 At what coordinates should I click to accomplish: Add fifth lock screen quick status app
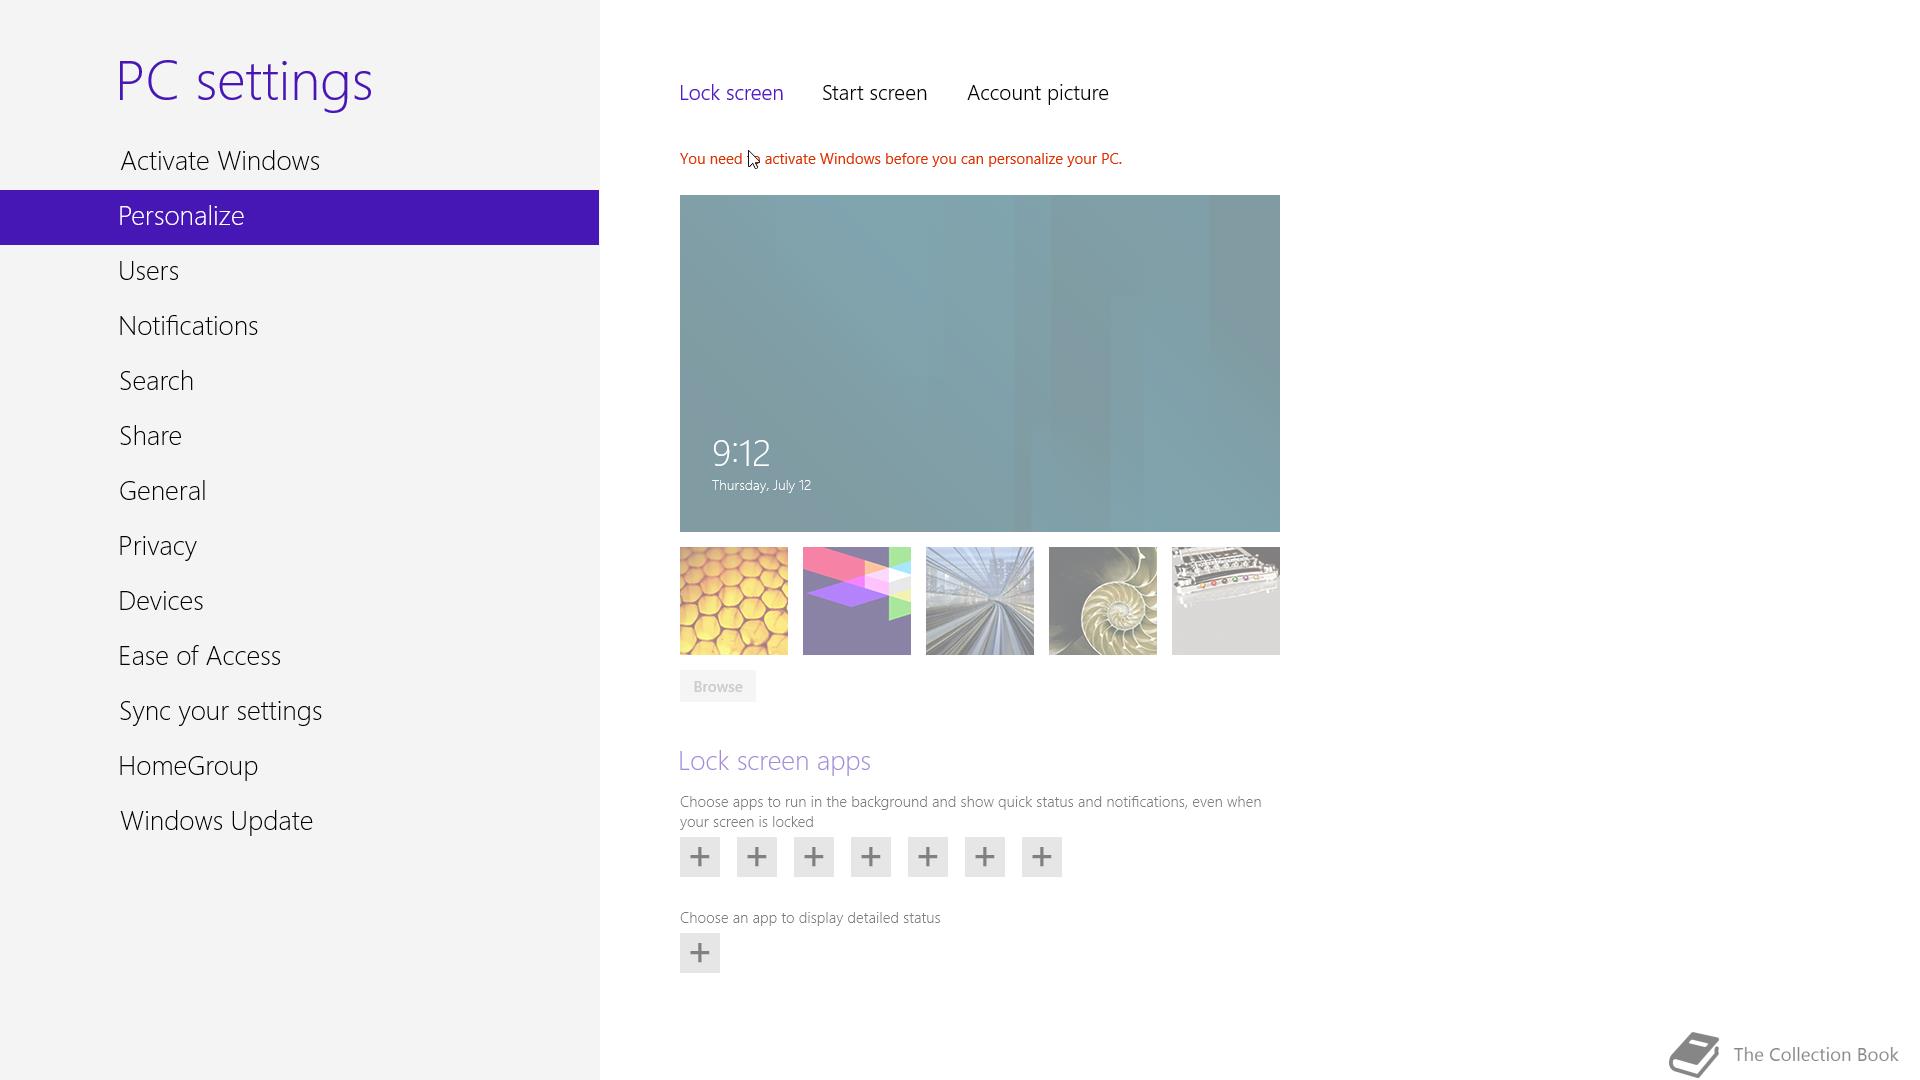point(928,857)
